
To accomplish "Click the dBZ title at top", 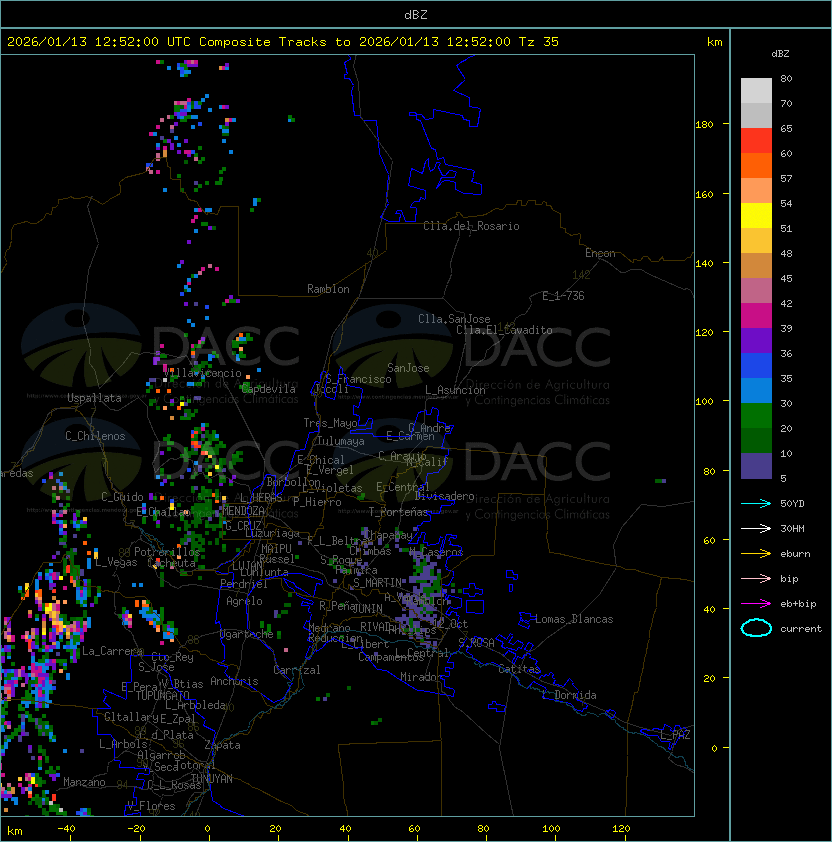I will pos(416,14).
